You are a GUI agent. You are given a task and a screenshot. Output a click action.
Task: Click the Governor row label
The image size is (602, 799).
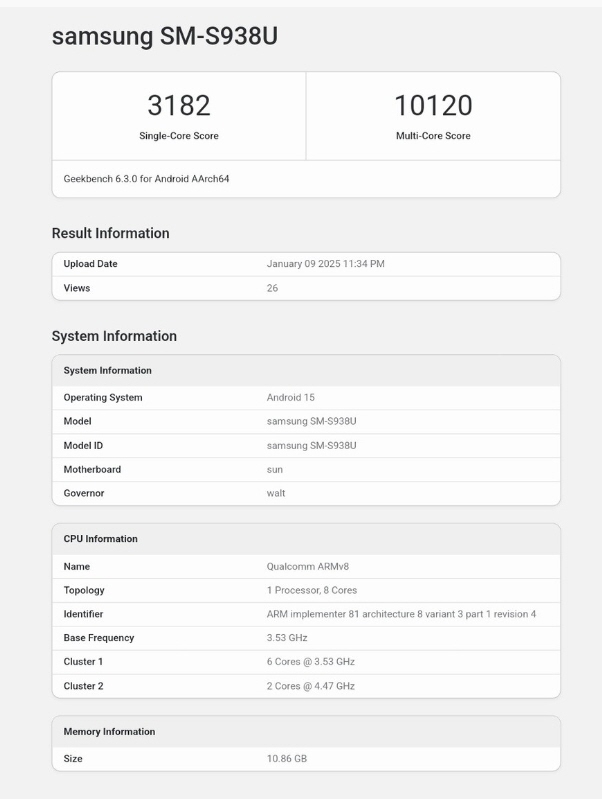[84, 493]
